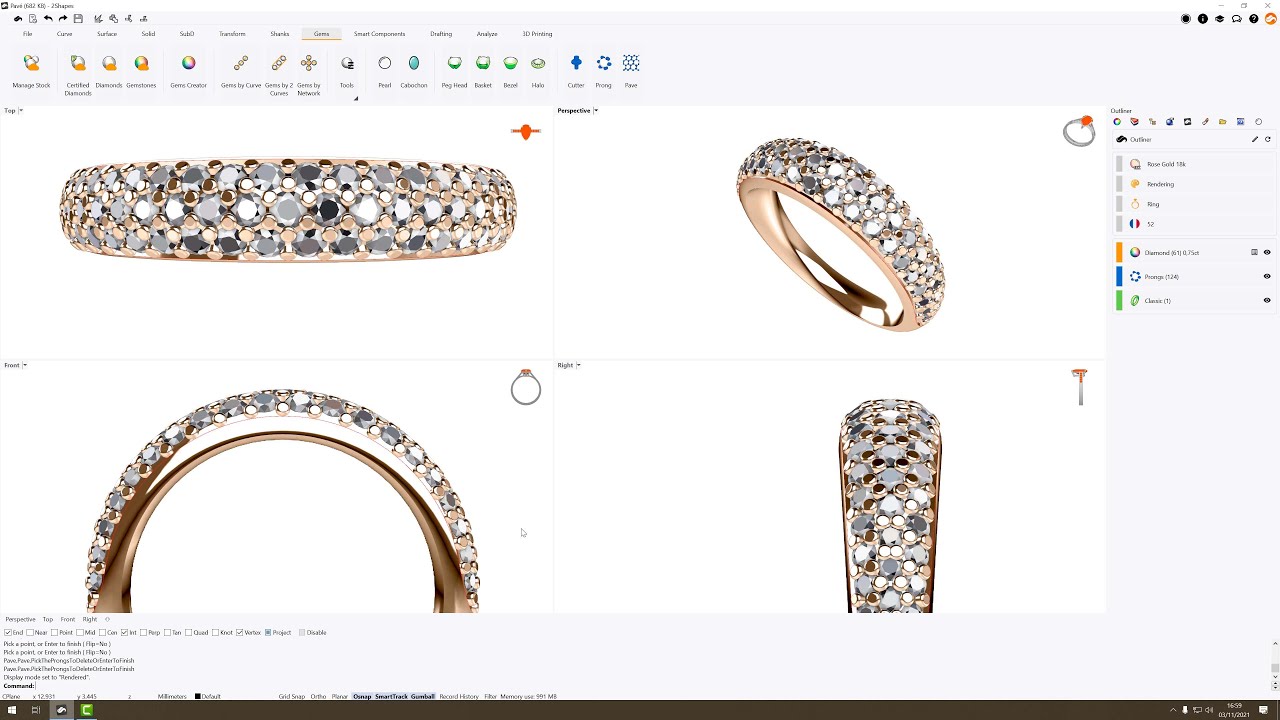Toggle Gumball in the status bar
Viewport: 1280px width, 720px height.
pyautogui.click(x=422, y=697)
